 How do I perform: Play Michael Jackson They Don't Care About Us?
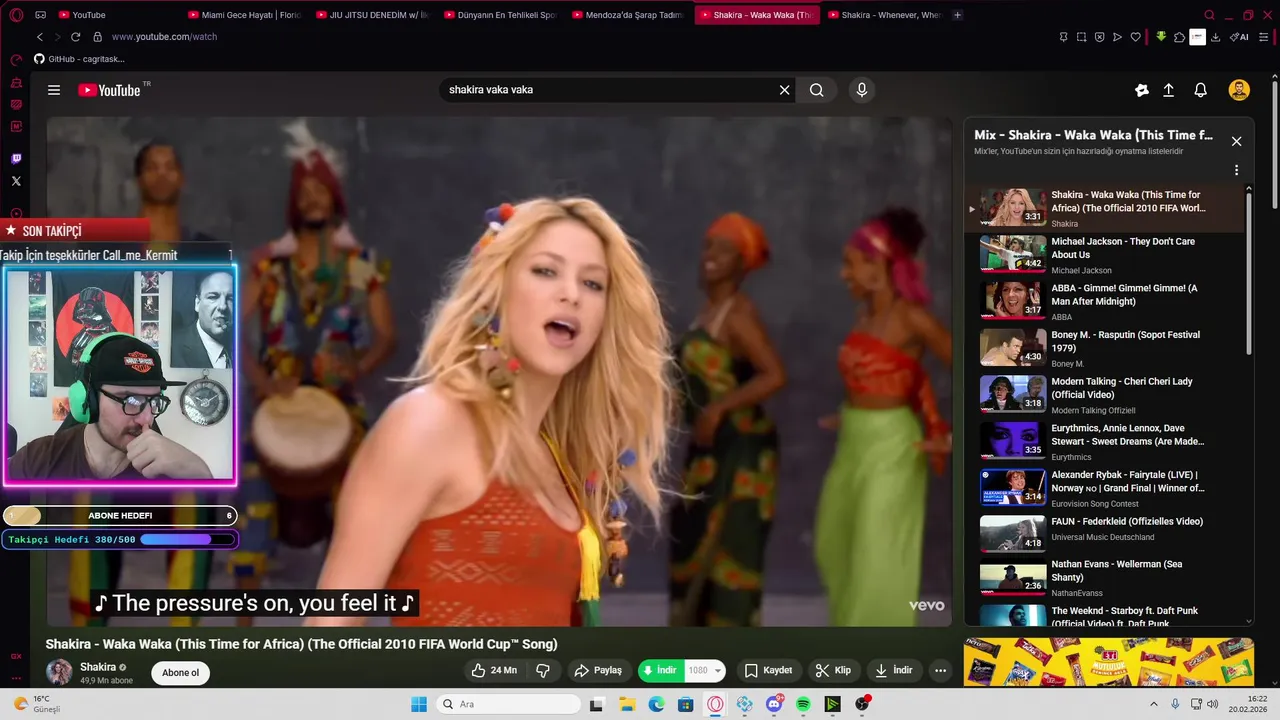(x=1104, y=255)
